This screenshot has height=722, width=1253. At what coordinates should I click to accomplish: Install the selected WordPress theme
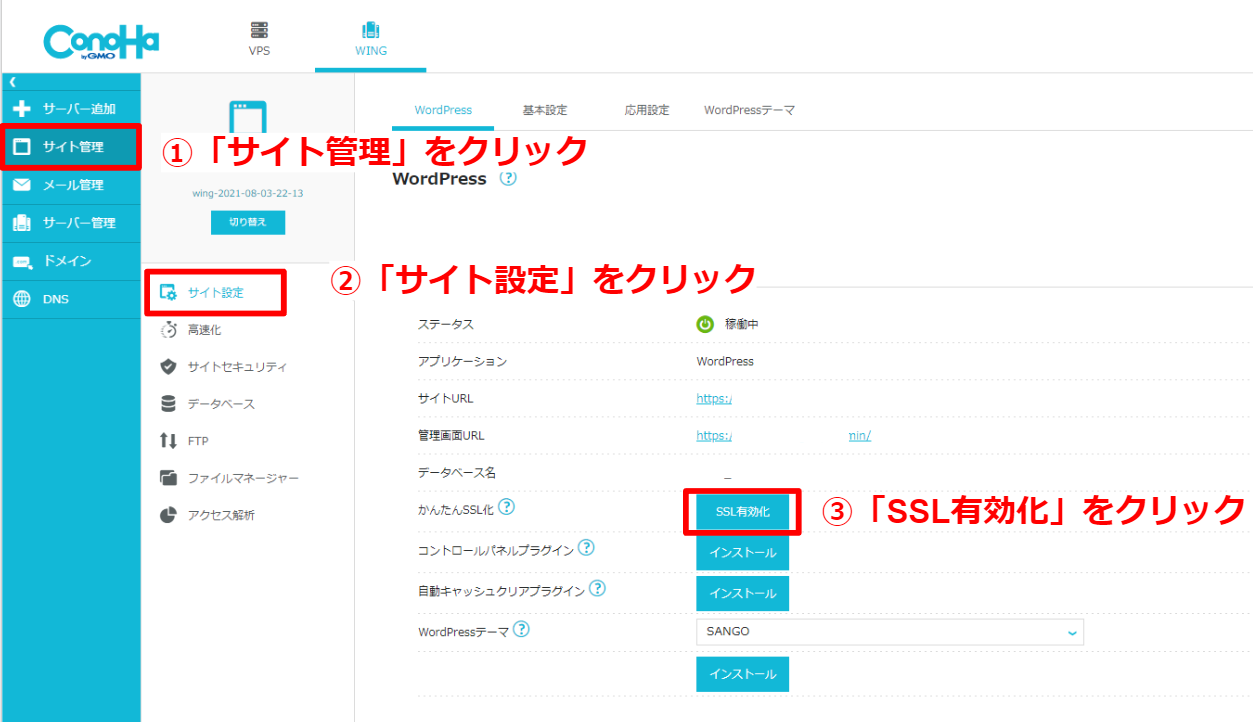pos(742,674)
